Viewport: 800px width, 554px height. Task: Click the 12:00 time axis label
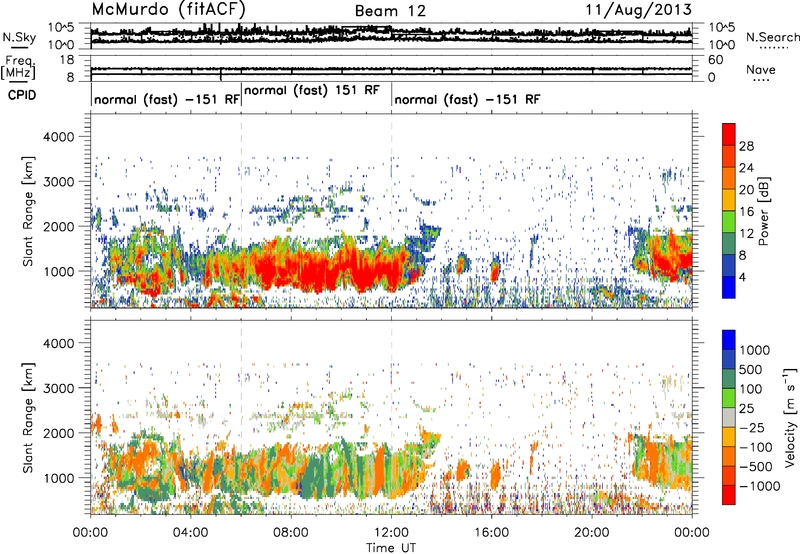pyautogui.click(x=391, y=532)
